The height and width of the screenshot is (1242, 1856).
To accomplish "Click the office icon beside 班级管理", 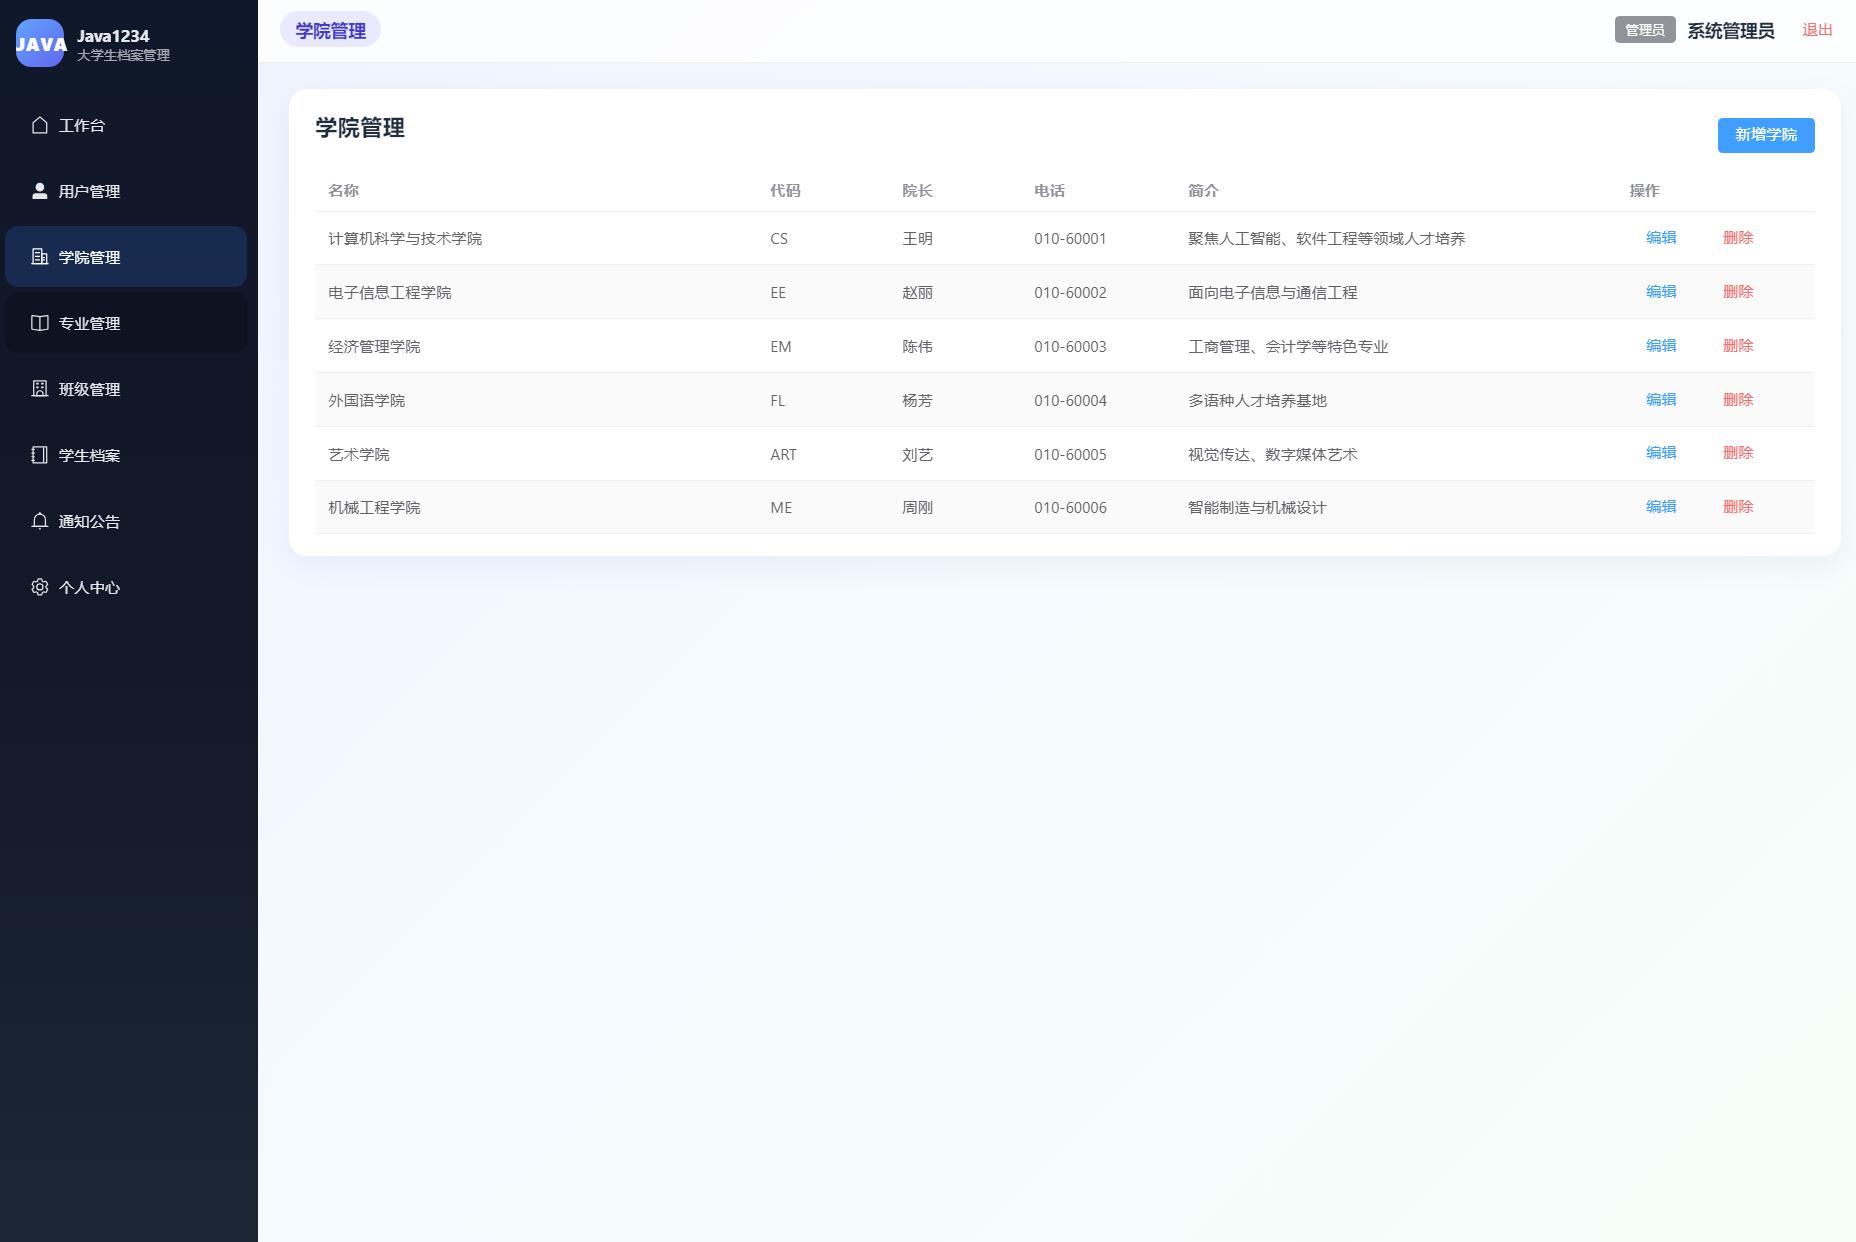I will [x=40, y=389].
